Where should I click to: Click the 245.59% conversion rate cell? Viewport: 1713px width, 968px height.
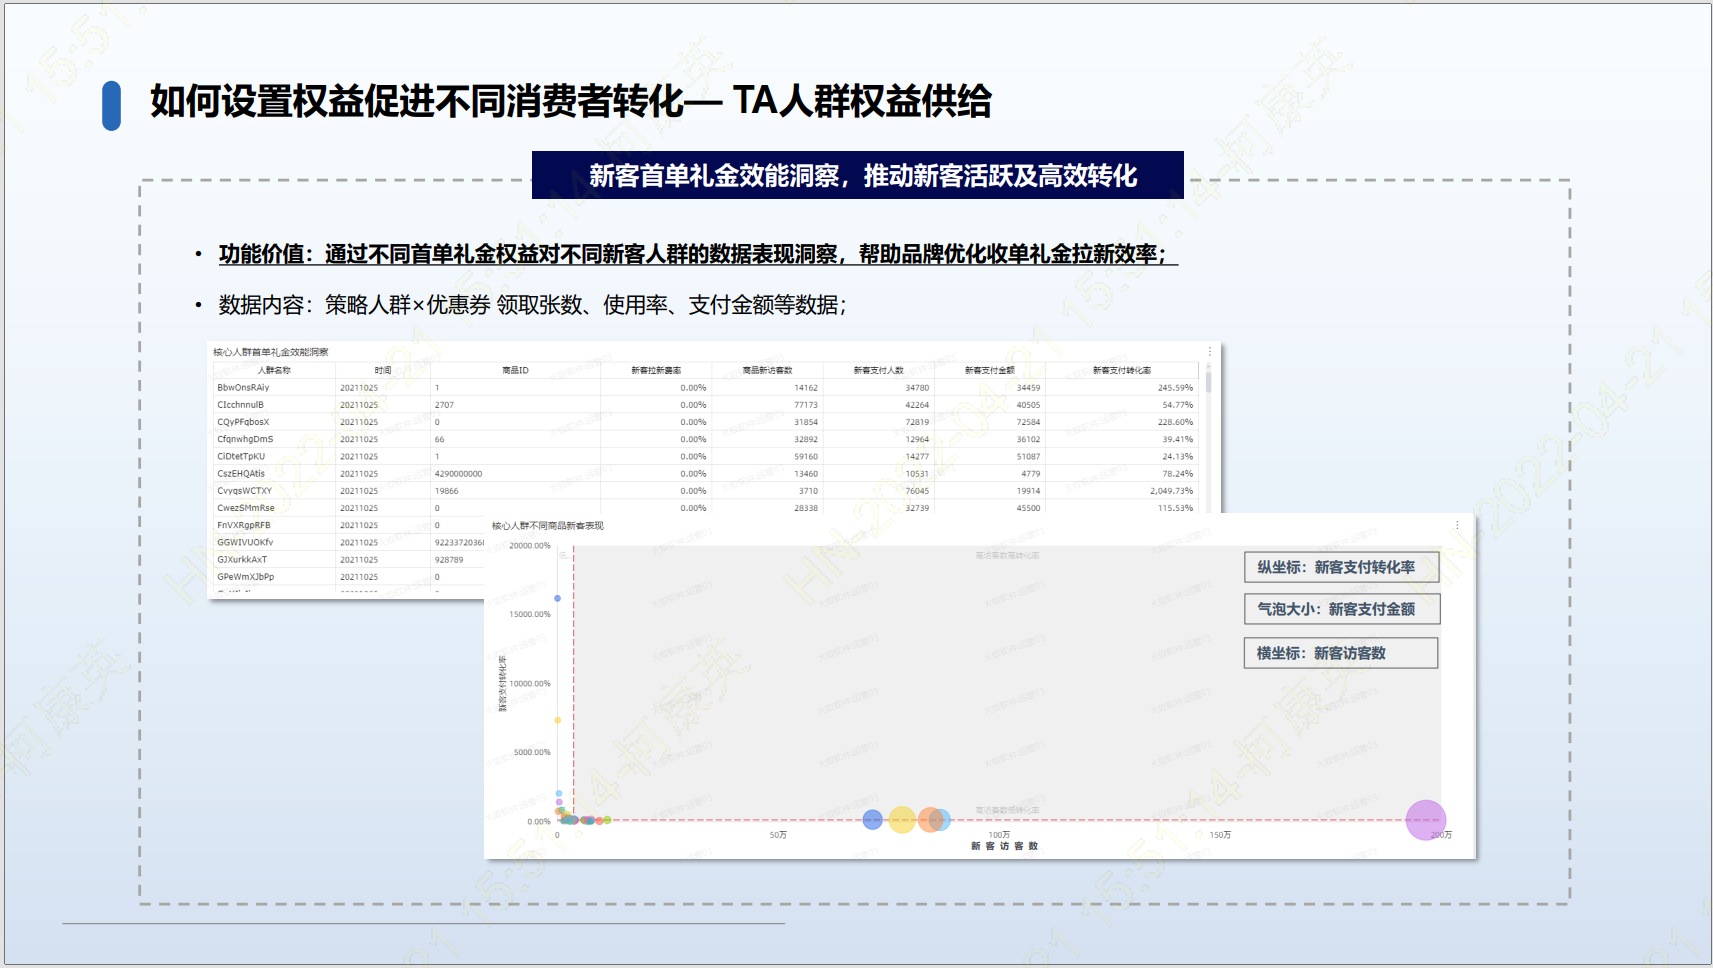(x=1175, y=388)
